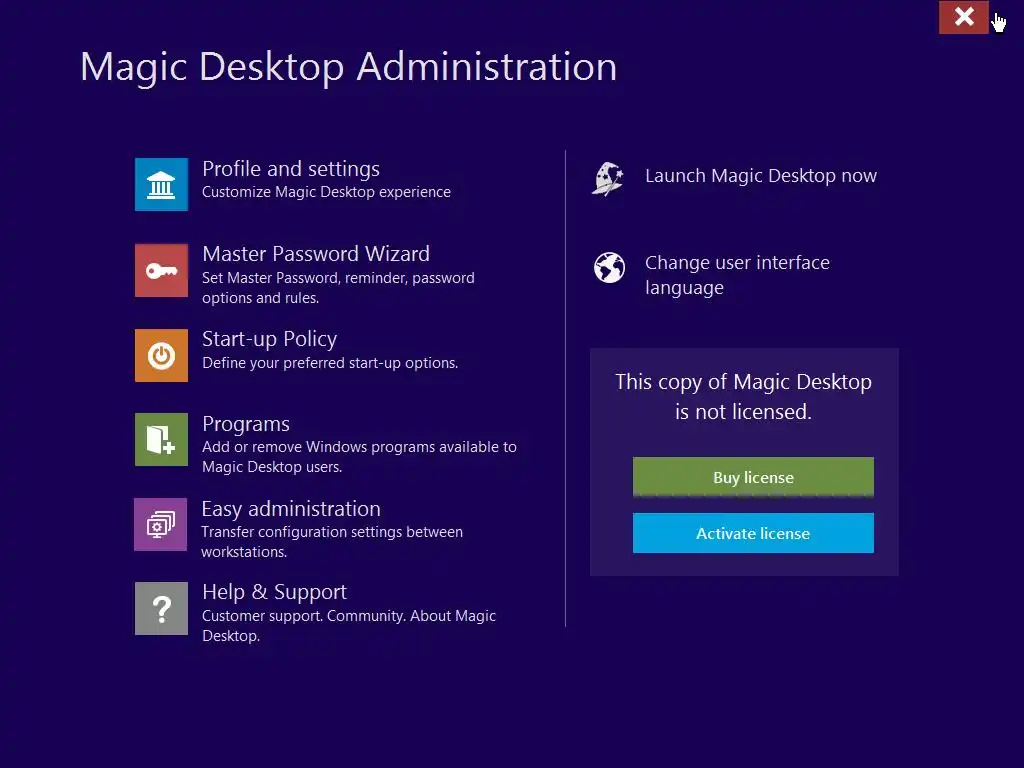1024x768 pixels.
Task: Click the purple Easy administration icon
Action: coord(161,524)
